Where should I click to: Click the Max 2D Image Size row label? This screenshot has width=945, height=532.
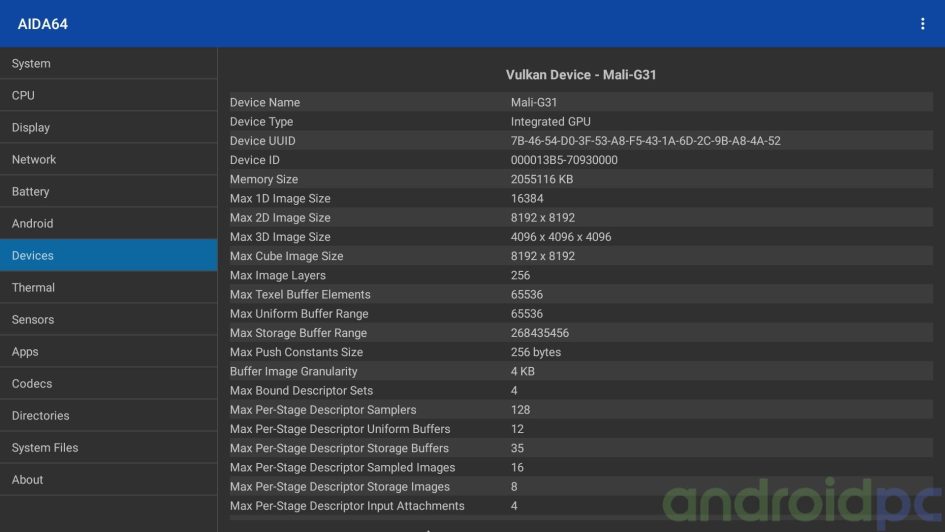coord(280,218)
